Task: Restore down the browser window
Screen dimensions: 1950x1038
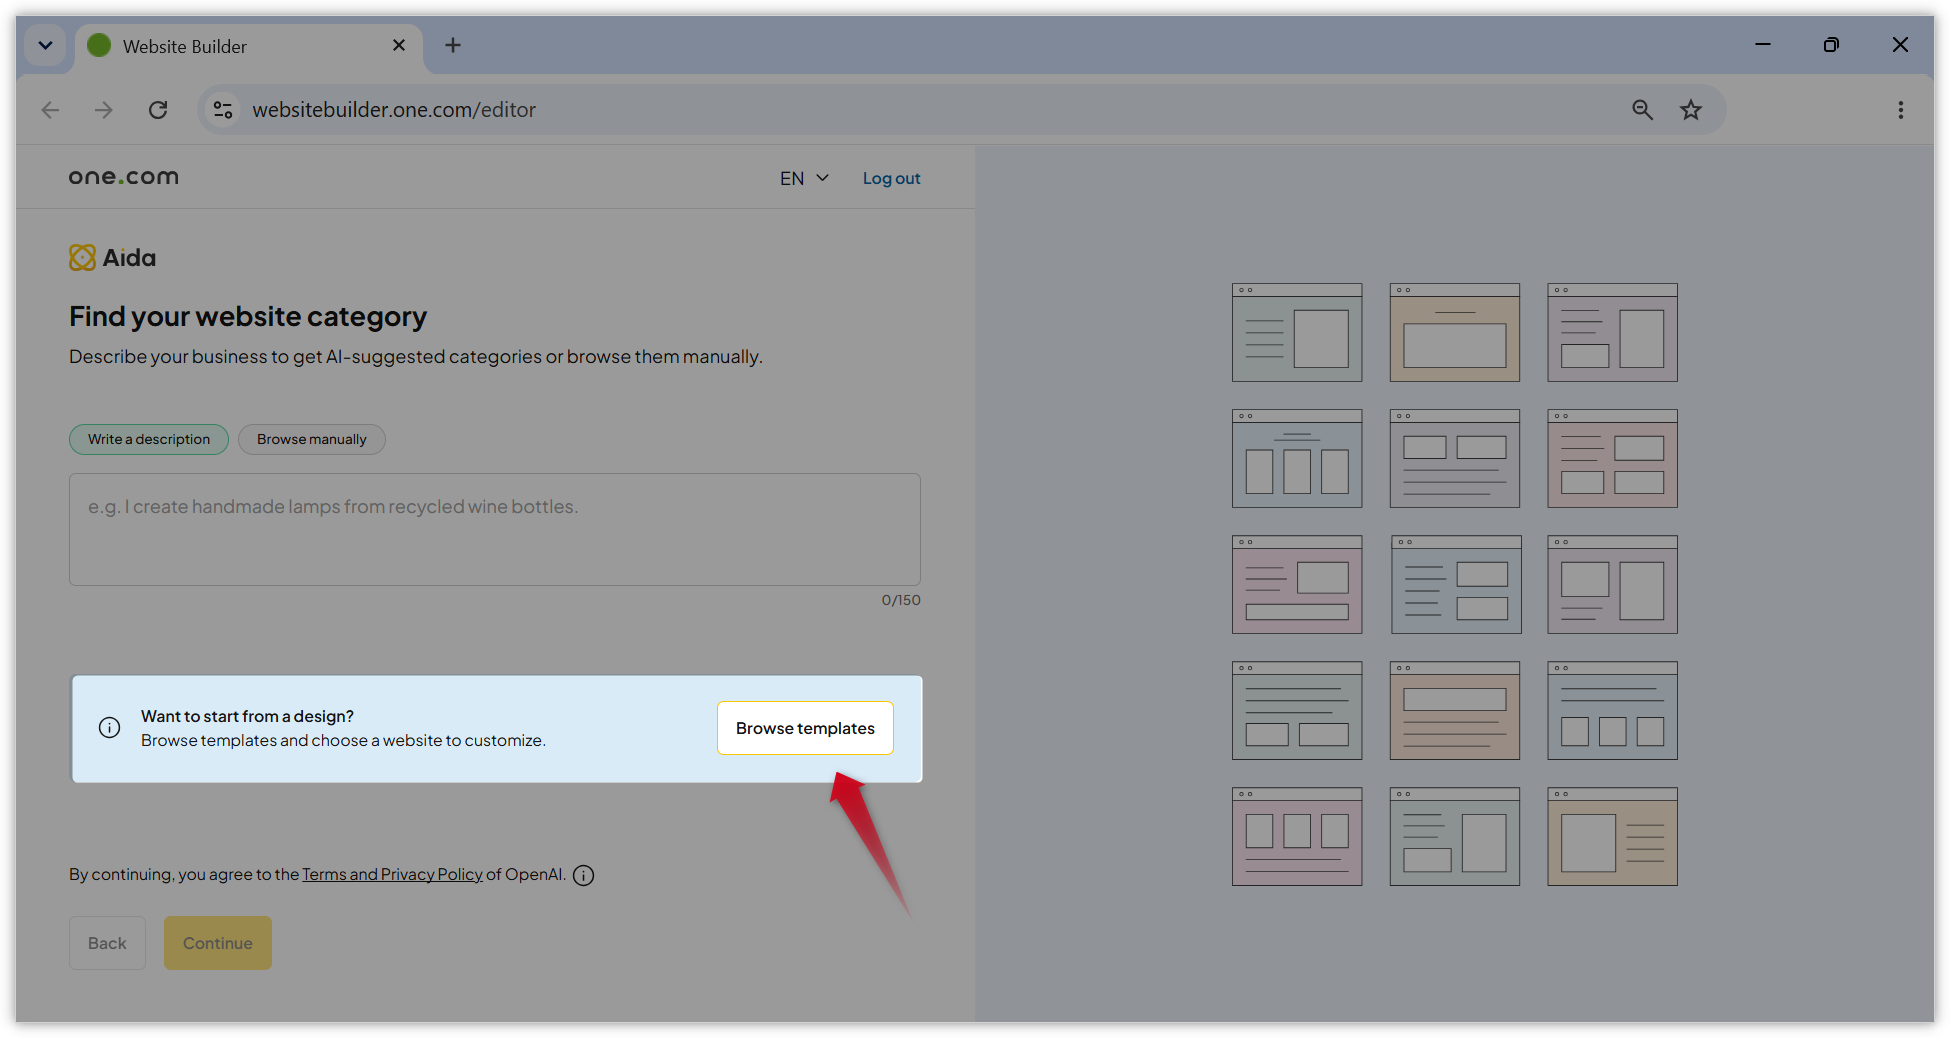Action: [x=1831, y=45]
